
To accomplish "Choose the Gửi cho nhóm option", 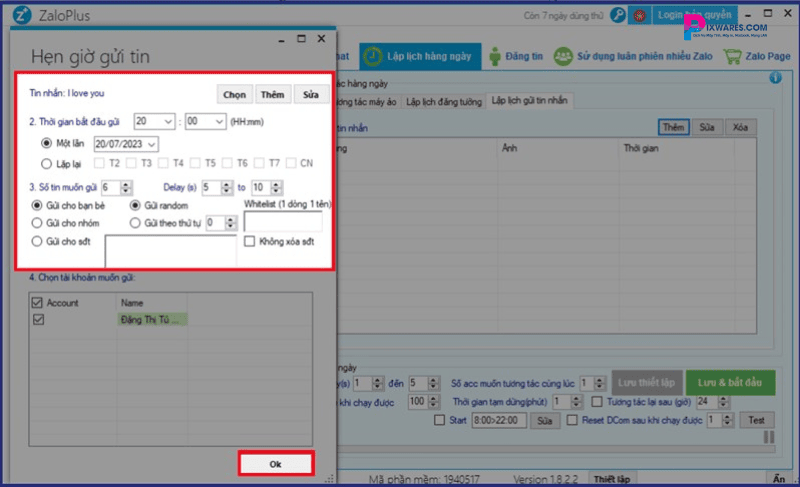I will [x=38, y=223].
